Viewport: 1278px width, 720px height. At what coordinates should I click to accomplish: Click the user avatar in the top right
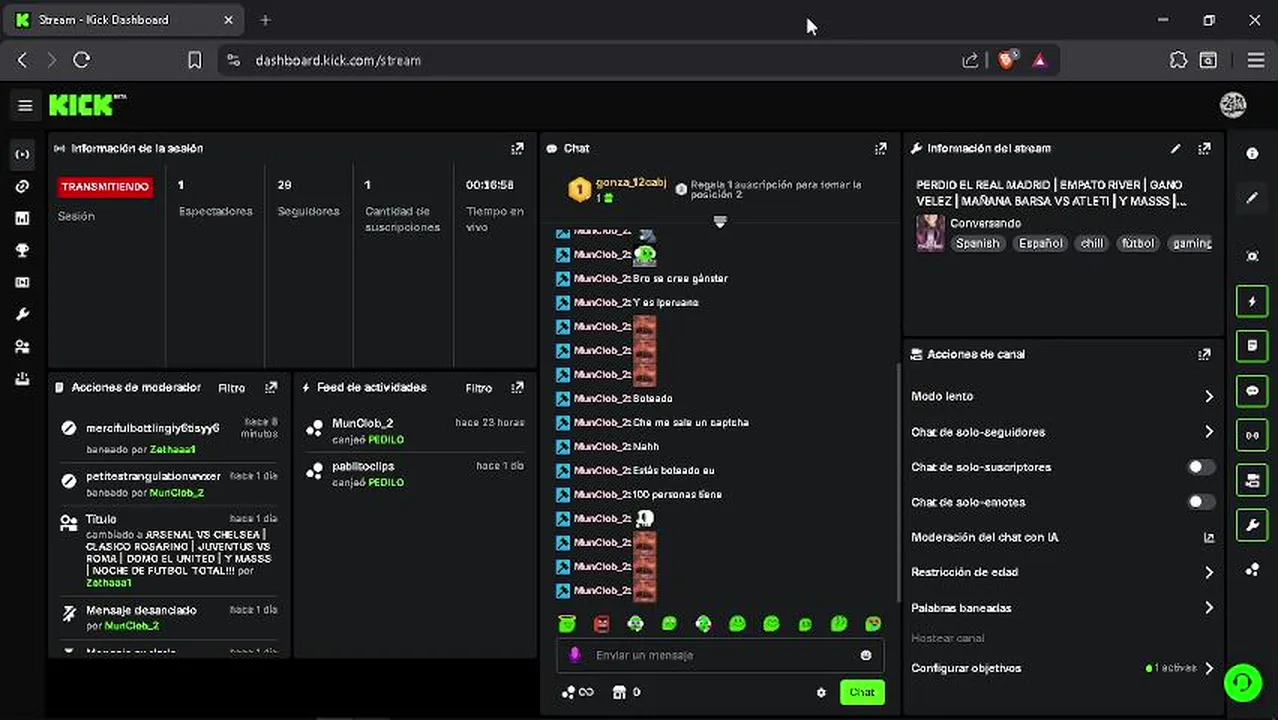[x=1233, y=105]
